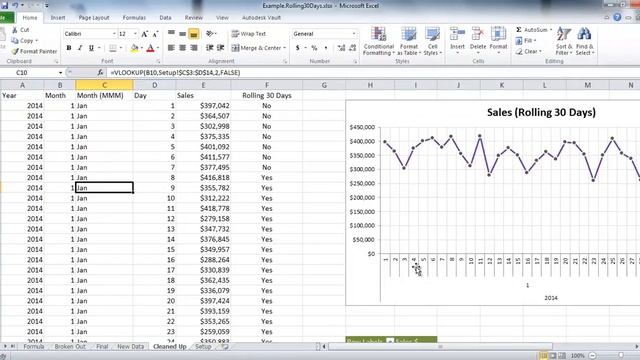Apply the yellow Fill Color
The width and height of the screenshot is (640, 360).
coord(134,48)
